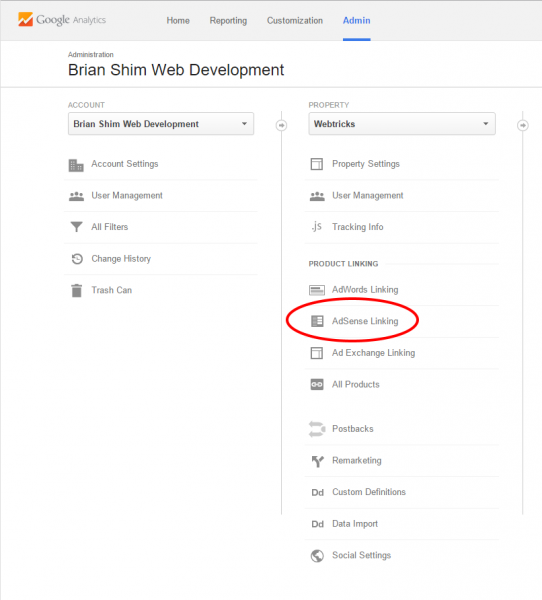Click the Property Settings window icon
The height and width of the screenshot is (600, 542).
[x=317, y=164]
